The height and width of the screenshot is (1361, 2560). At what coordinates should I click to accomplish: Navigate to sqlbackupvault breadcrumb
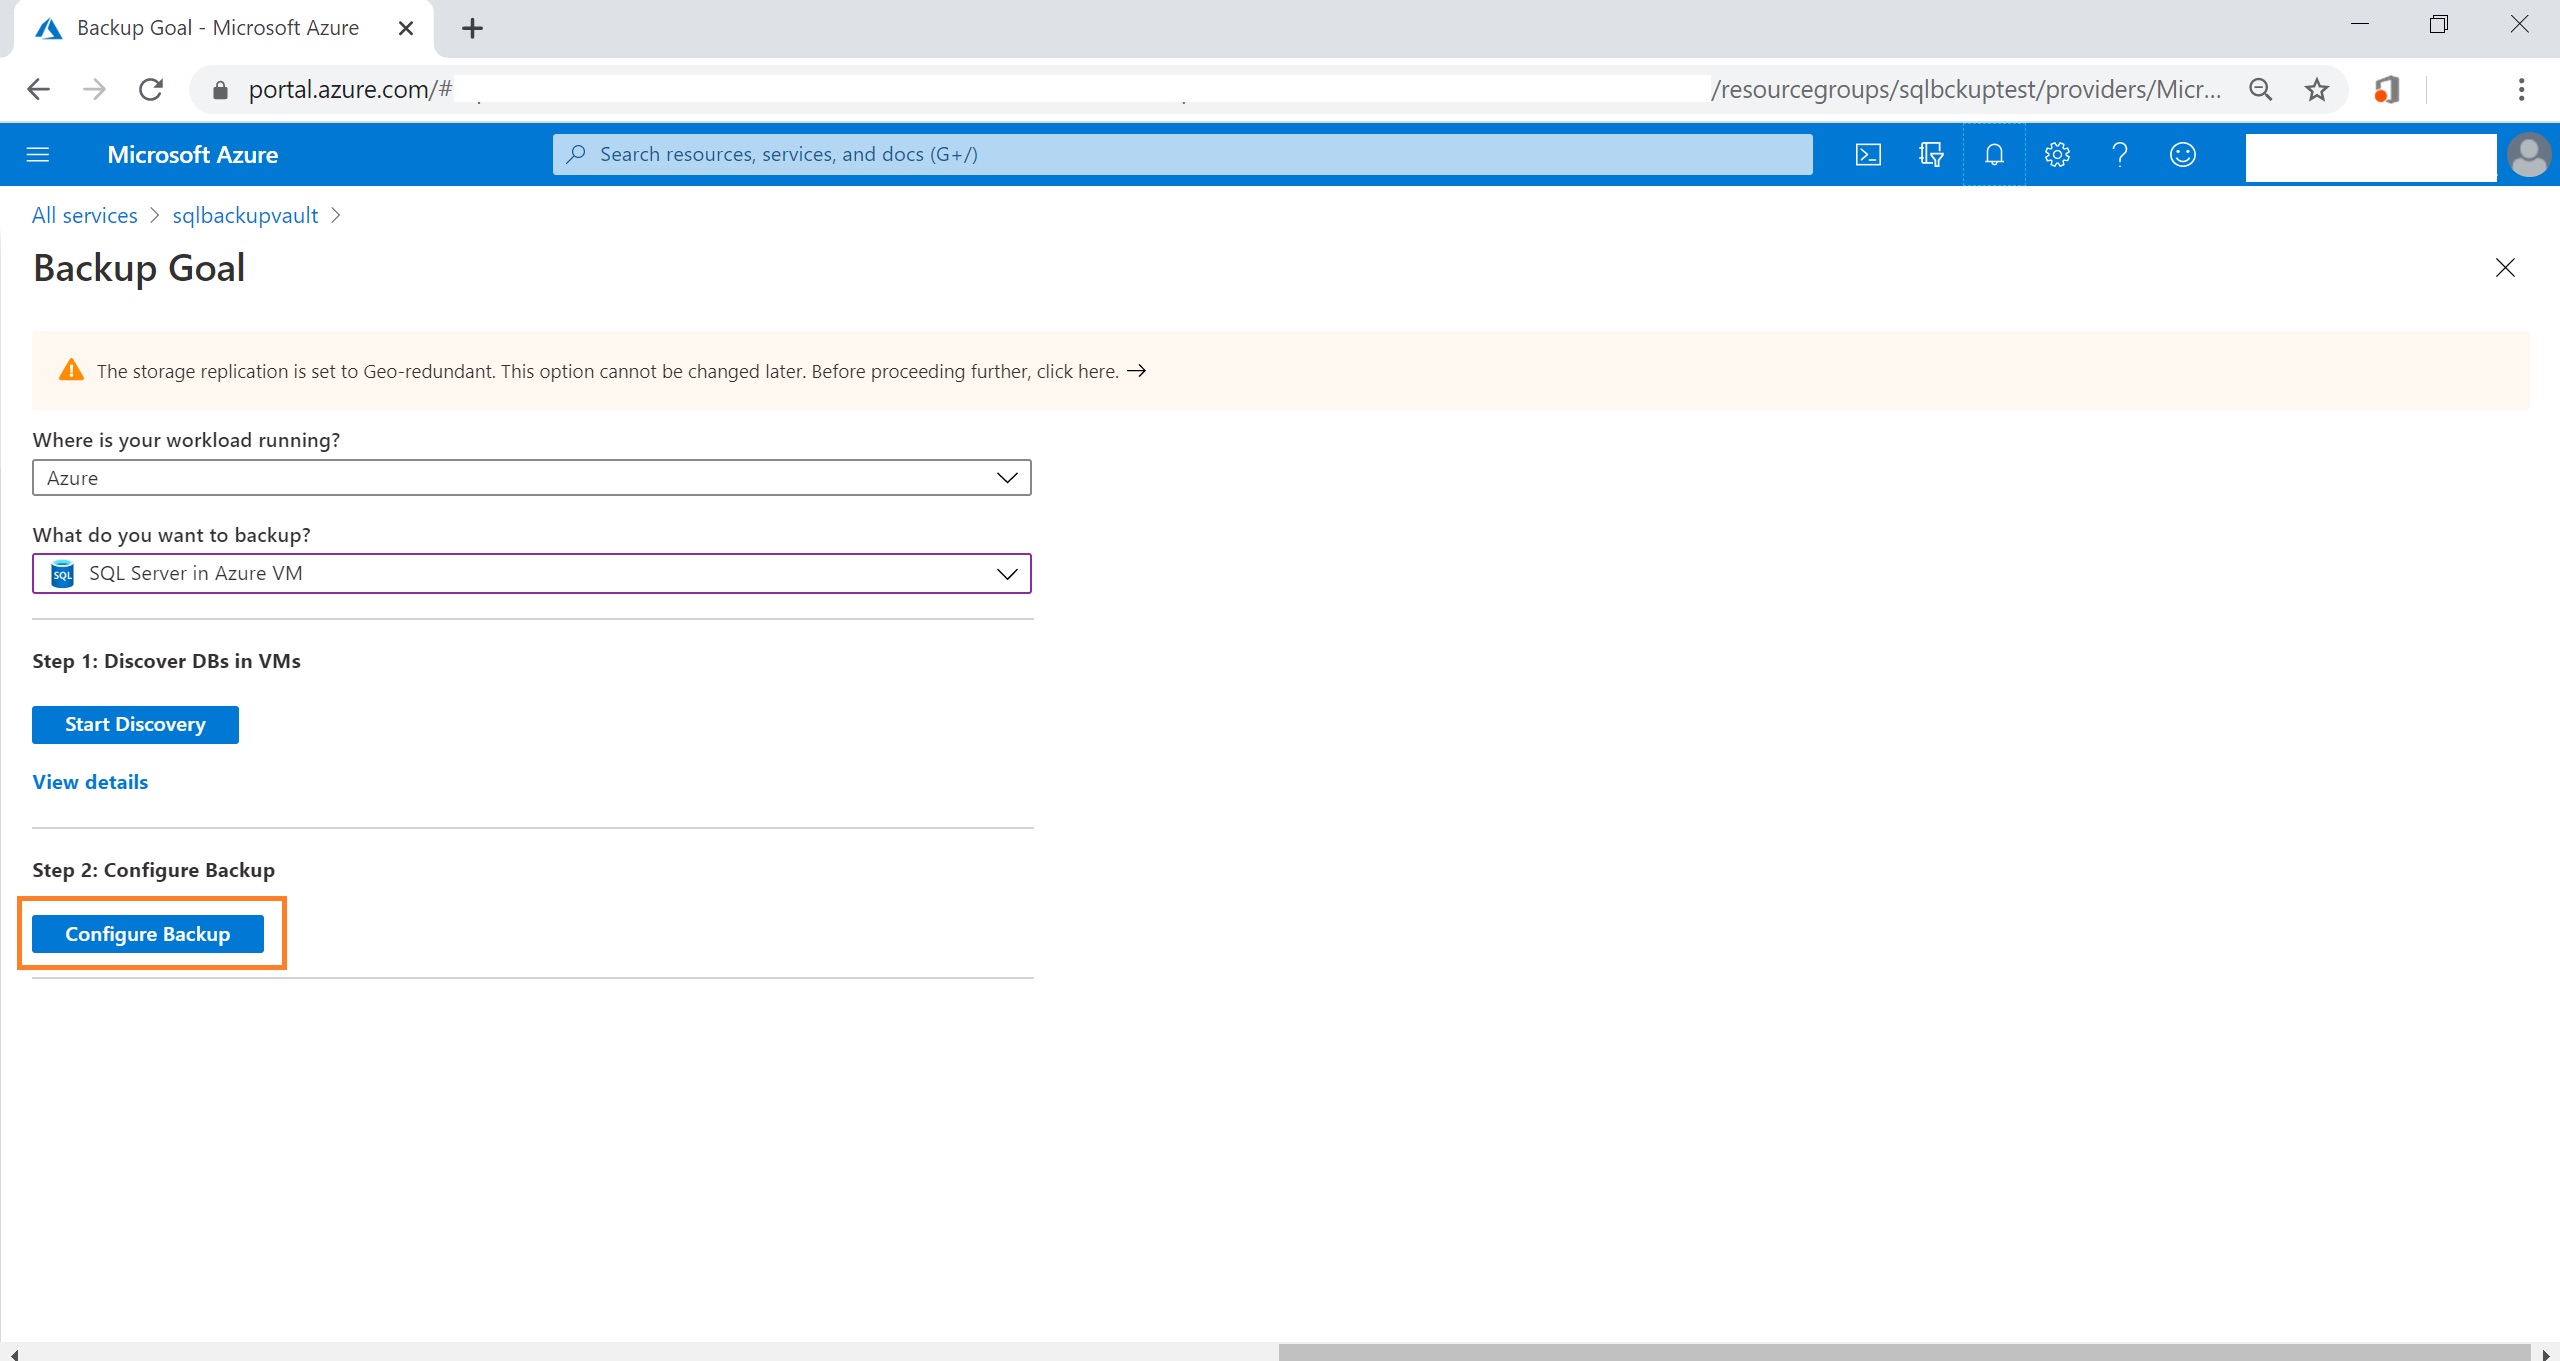(245, 215)
